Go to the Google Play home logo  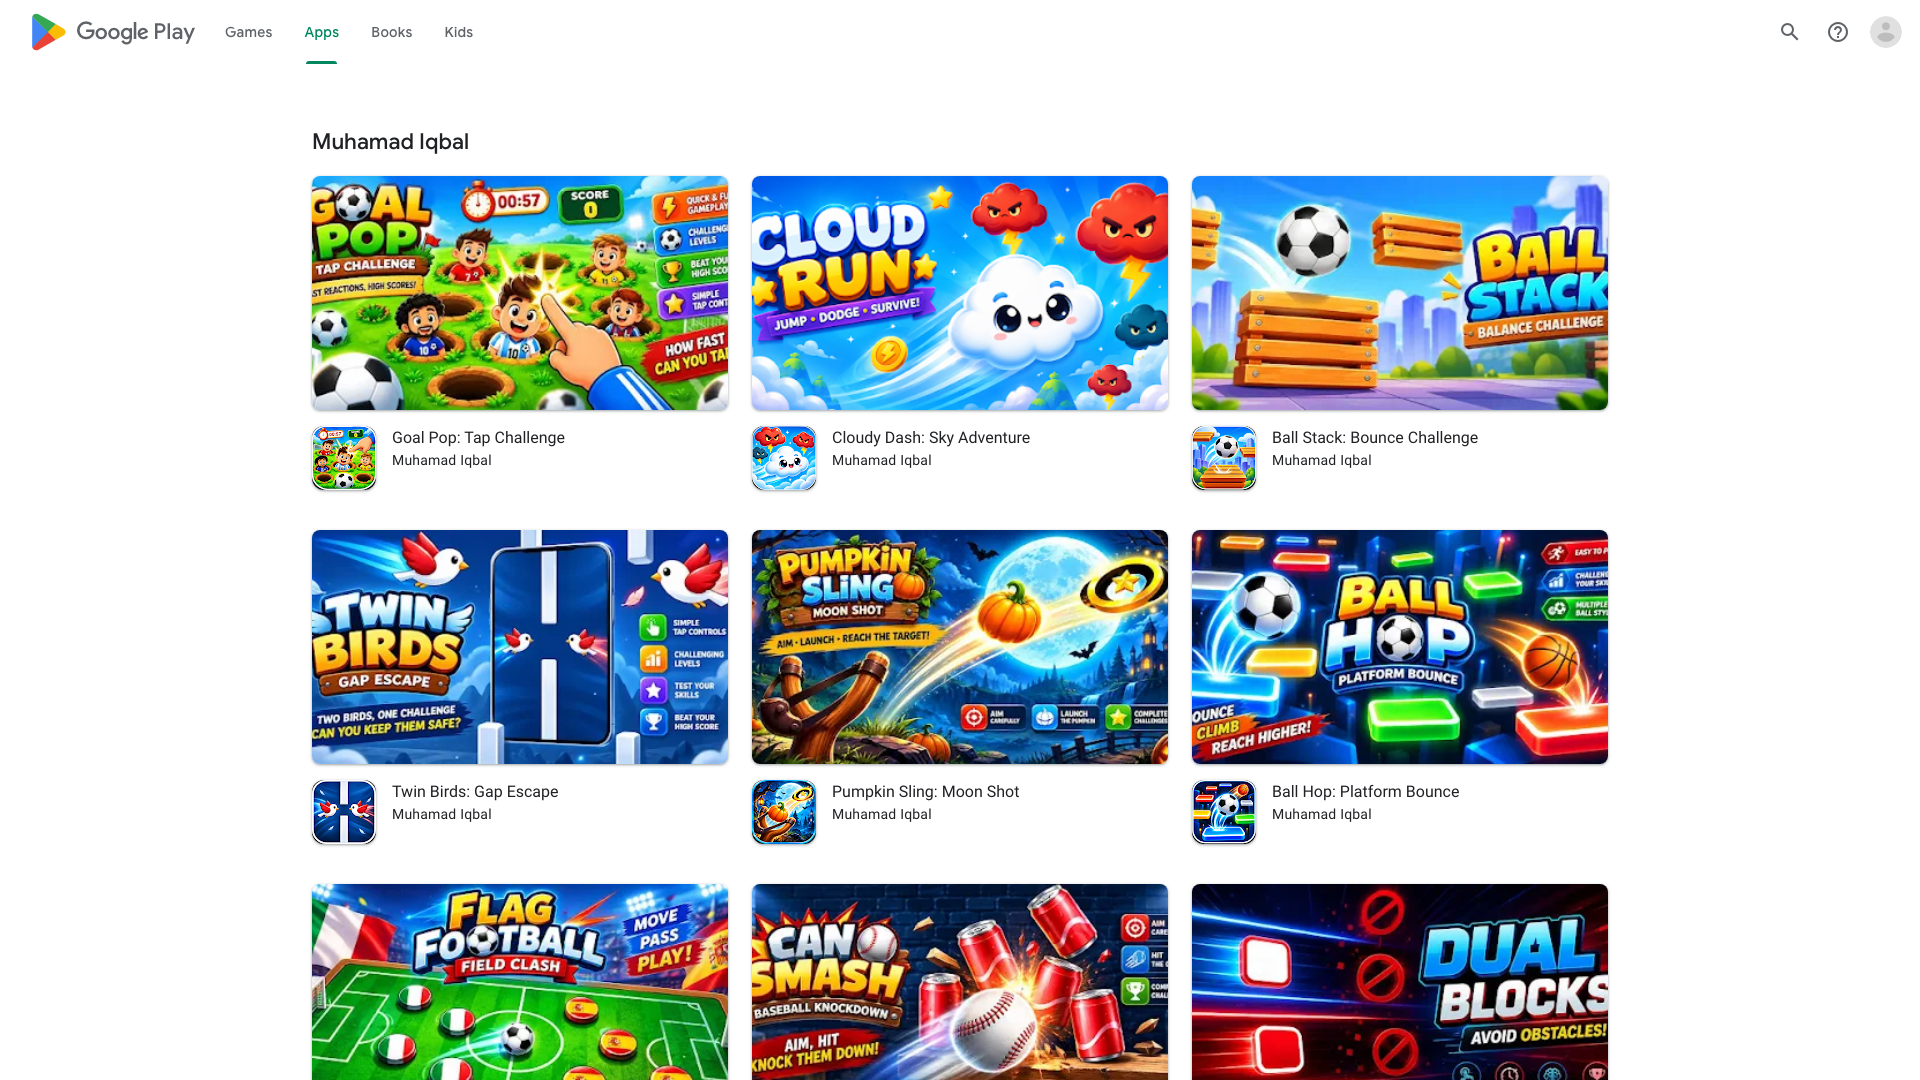(x=113, y=32)
